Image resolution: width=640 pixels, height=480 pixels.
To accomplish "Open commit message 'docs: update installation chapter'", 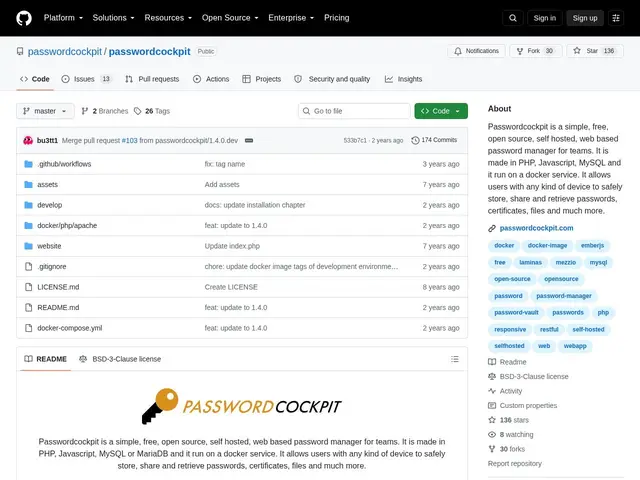I will click(255, 205).
